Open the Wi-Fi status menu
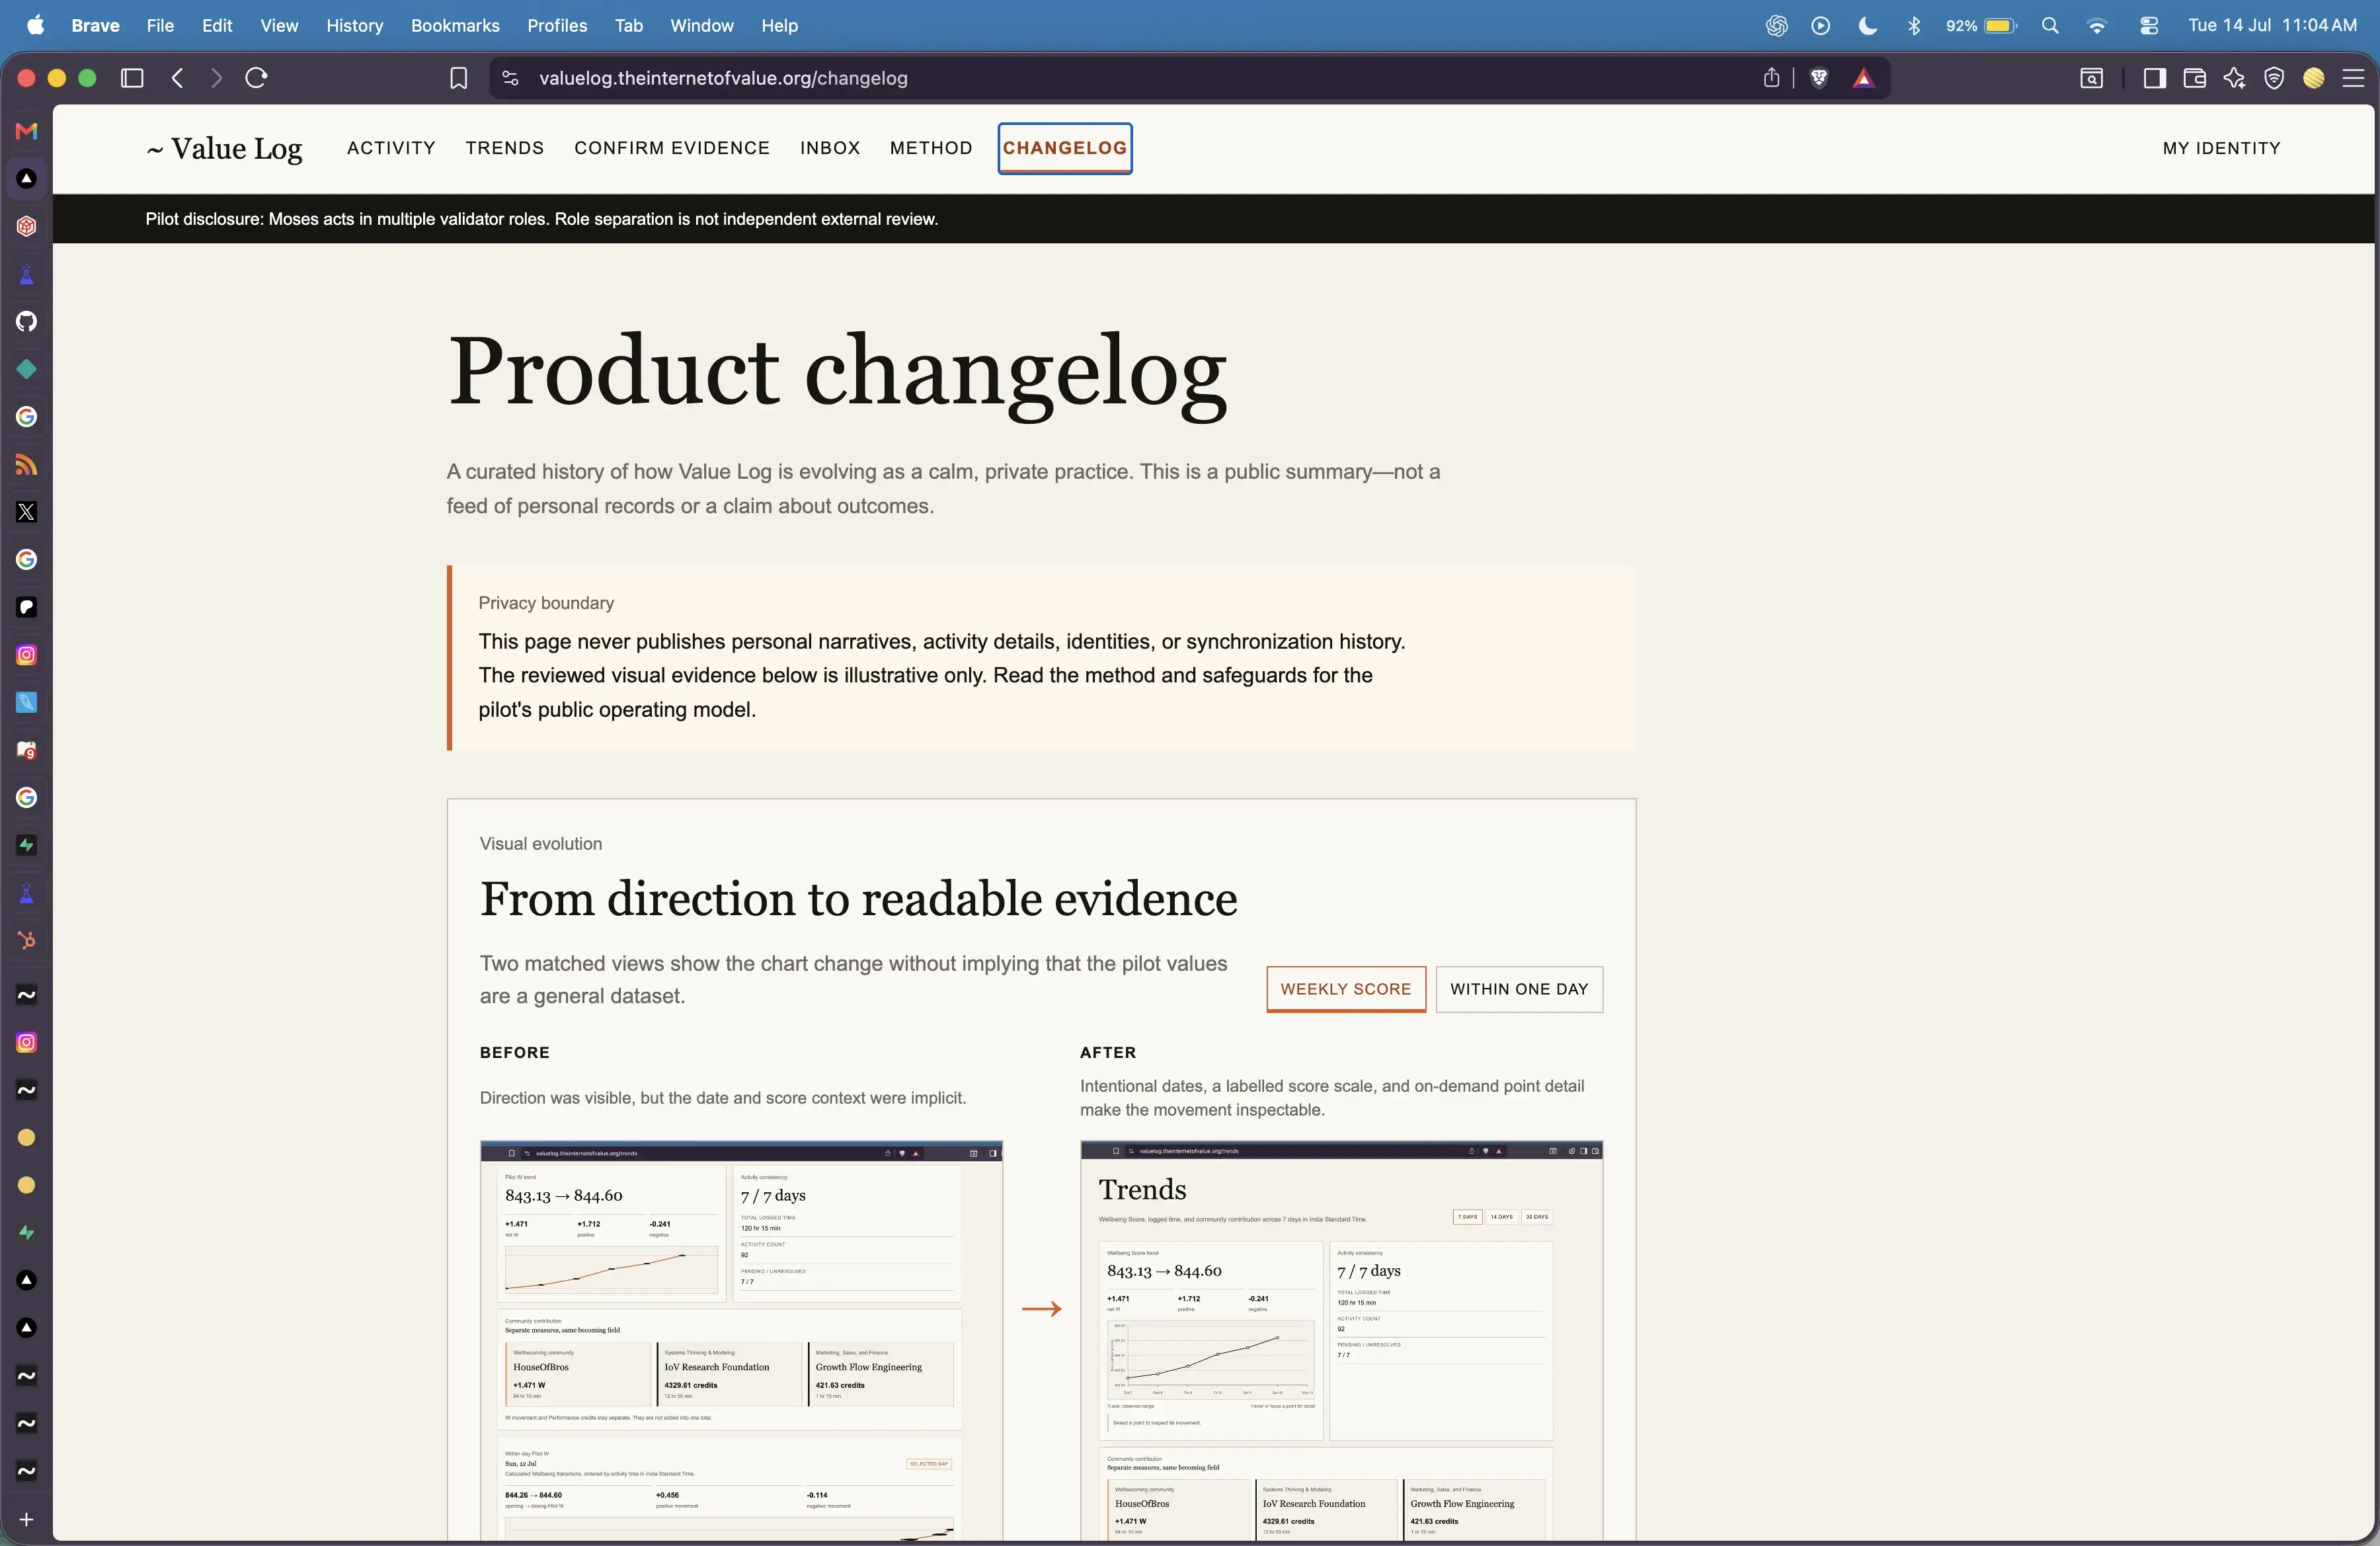This screenshot has width=2380, height=1546. pos(2097,26)
